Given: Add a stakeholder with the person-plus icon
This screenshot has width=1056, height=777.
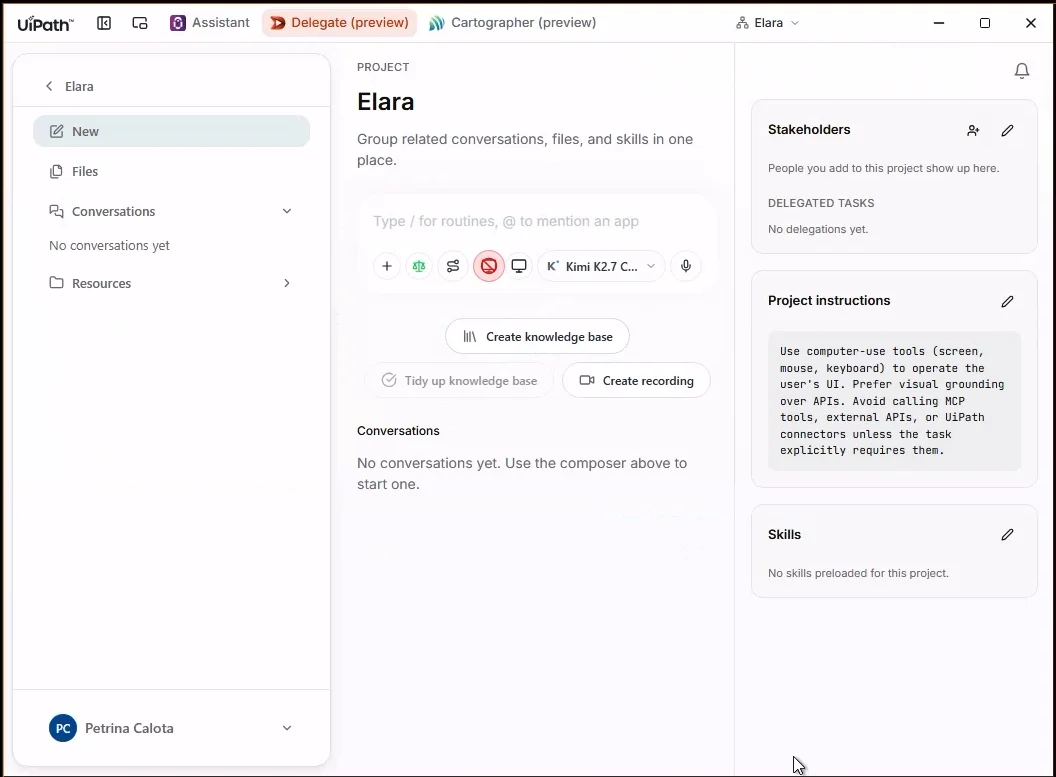Looking at the screenshot, I should click(x=973, y=131).
